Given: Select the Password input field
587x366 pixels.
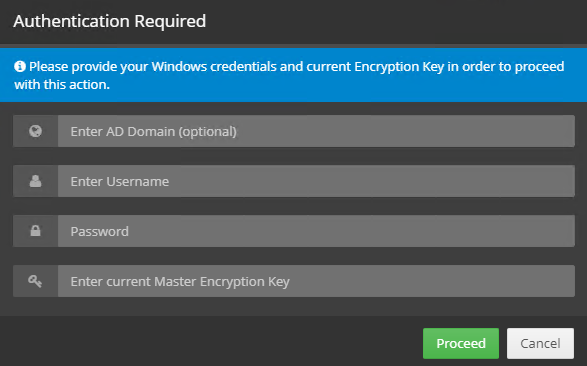Looking at the screenshot, I should [316, 231].
